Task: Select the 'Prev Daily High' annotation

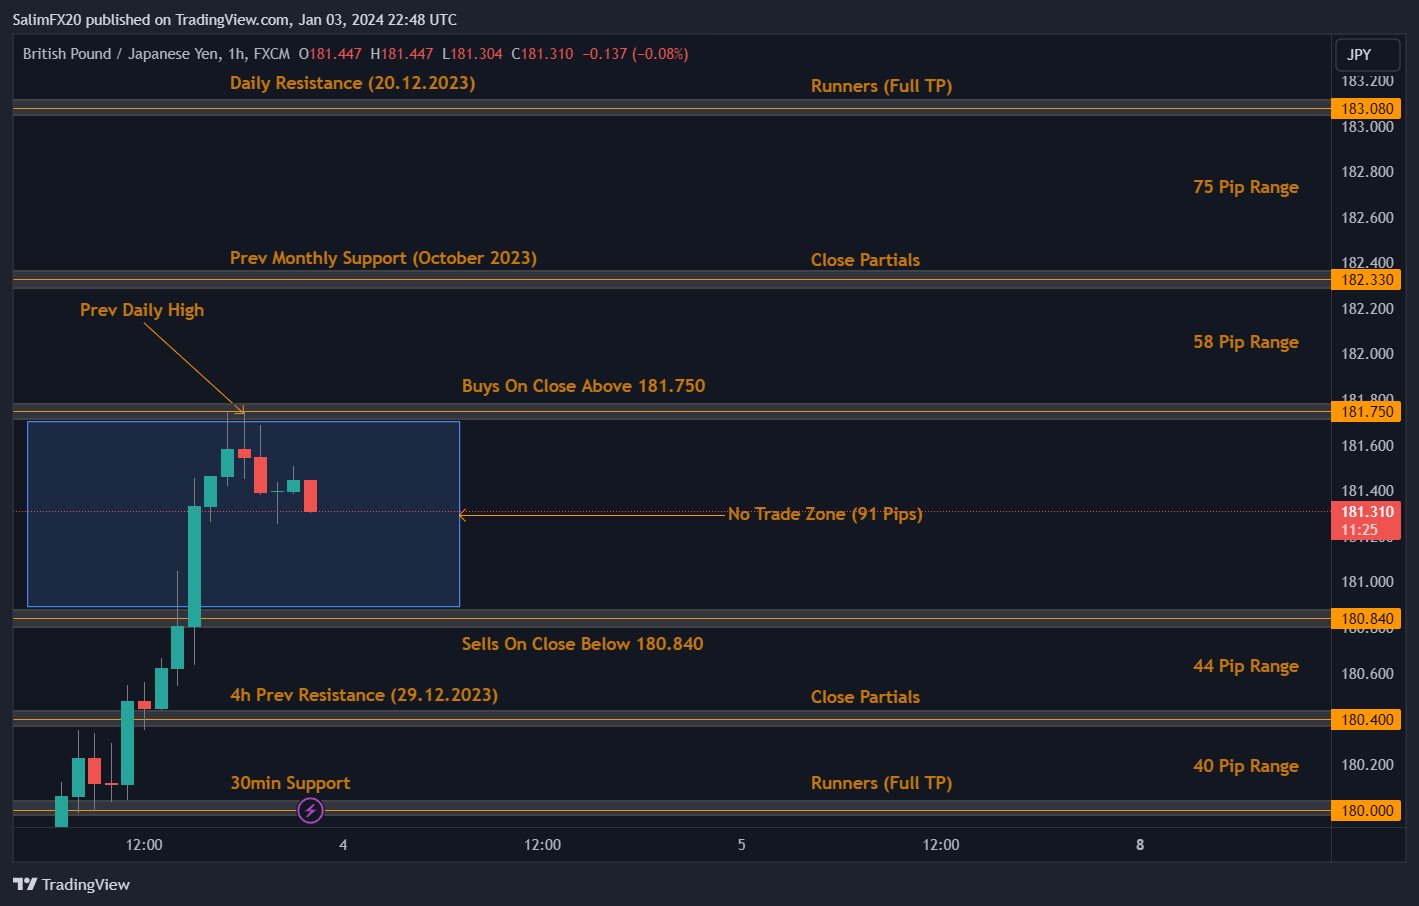Action: pyautogui.click(x=142, y=310)
